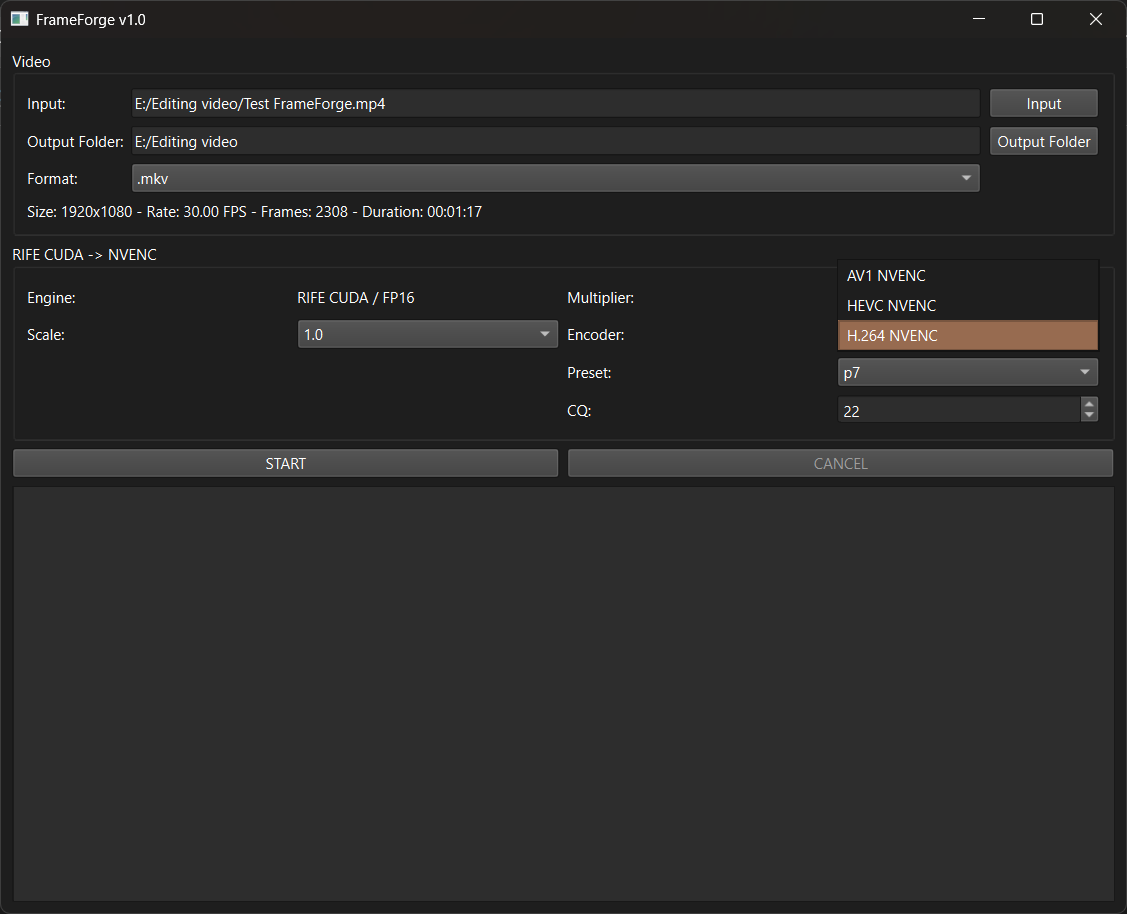Select H.264 NVENC from encoder list
This screenshot has height=914, width=1127.
(967, 336)
